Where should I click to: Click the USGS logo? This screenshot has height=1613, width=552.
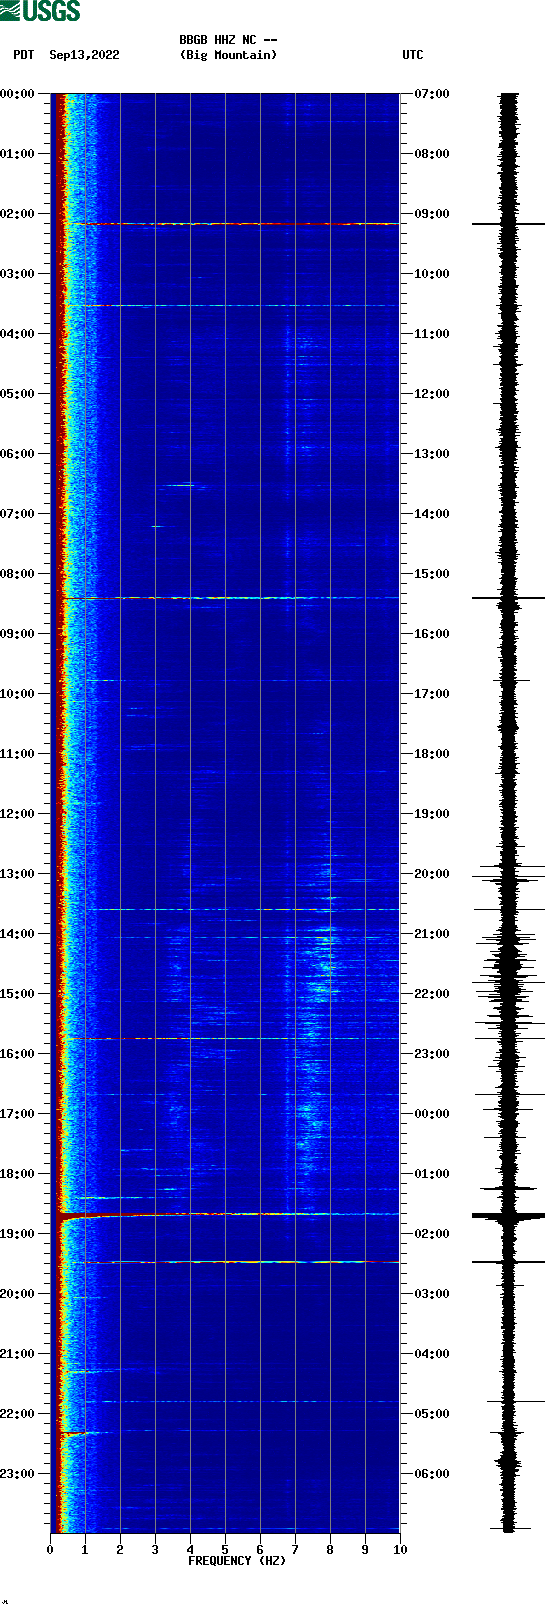click(40, 11)
